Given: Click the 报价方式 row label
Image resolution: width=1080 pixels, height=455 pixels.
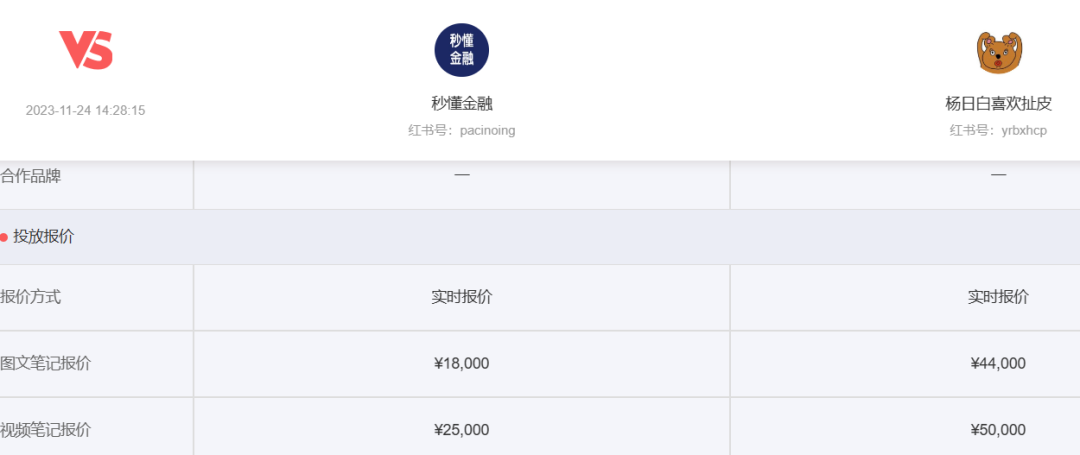Looking at the screenshot, I should coord(30,297).
